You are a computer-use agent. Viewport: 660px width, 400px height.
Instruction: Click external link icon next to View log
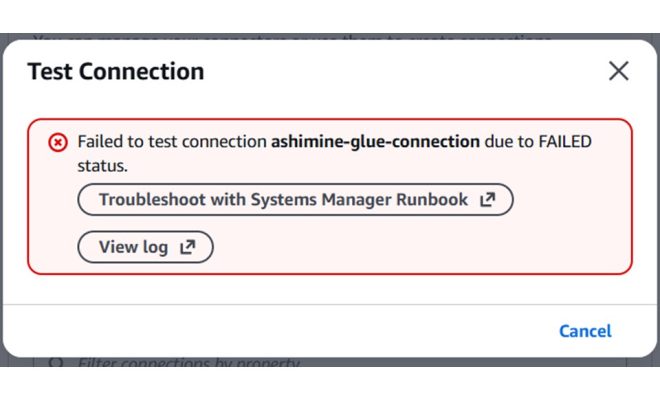click(x=187, y=247)
